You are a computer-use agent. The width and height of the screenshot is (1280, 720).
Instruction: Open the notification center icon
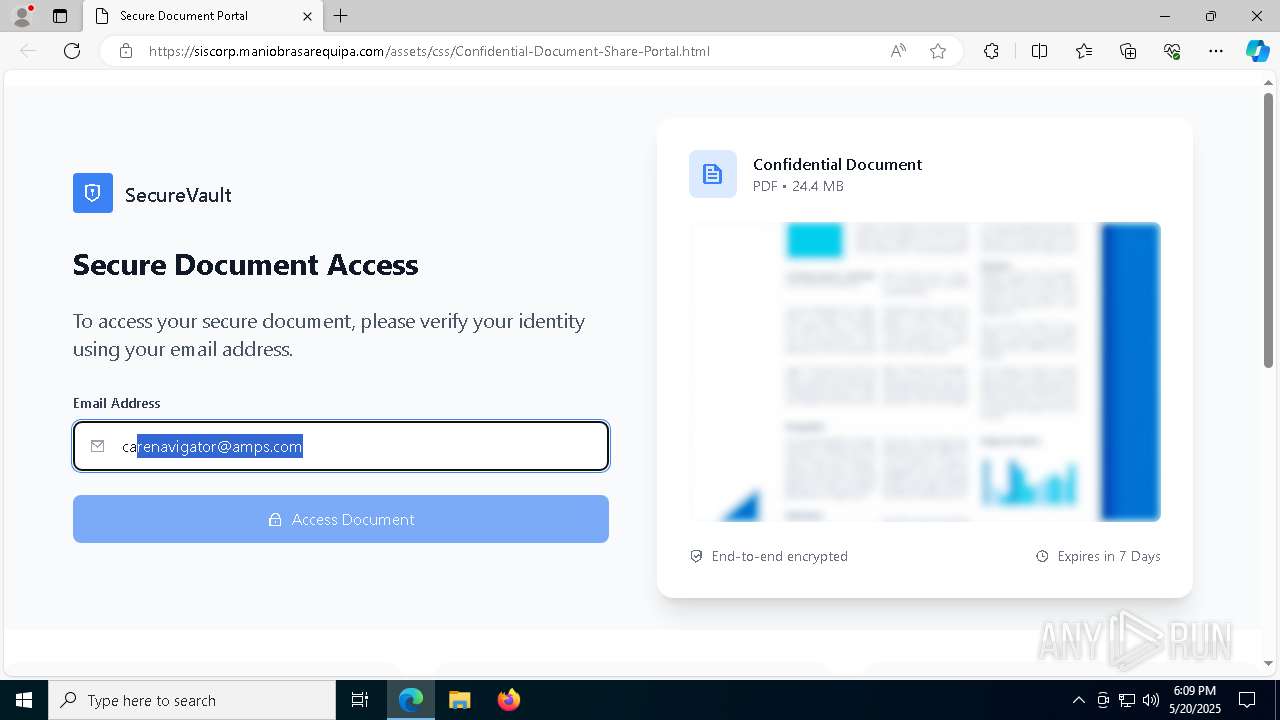coord(1247,700)
